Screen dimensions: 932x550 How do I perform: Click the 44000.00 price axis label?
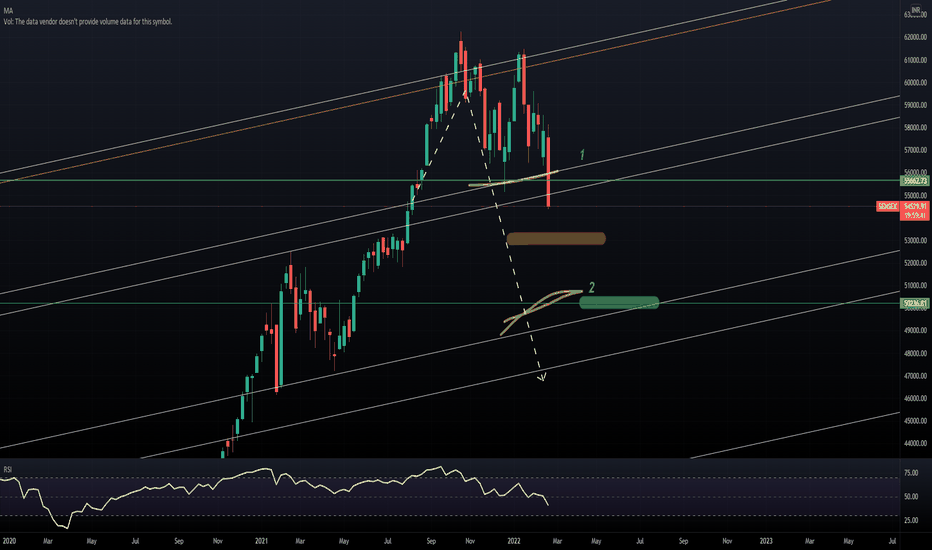pyautogui.click(x=915, y=444)
